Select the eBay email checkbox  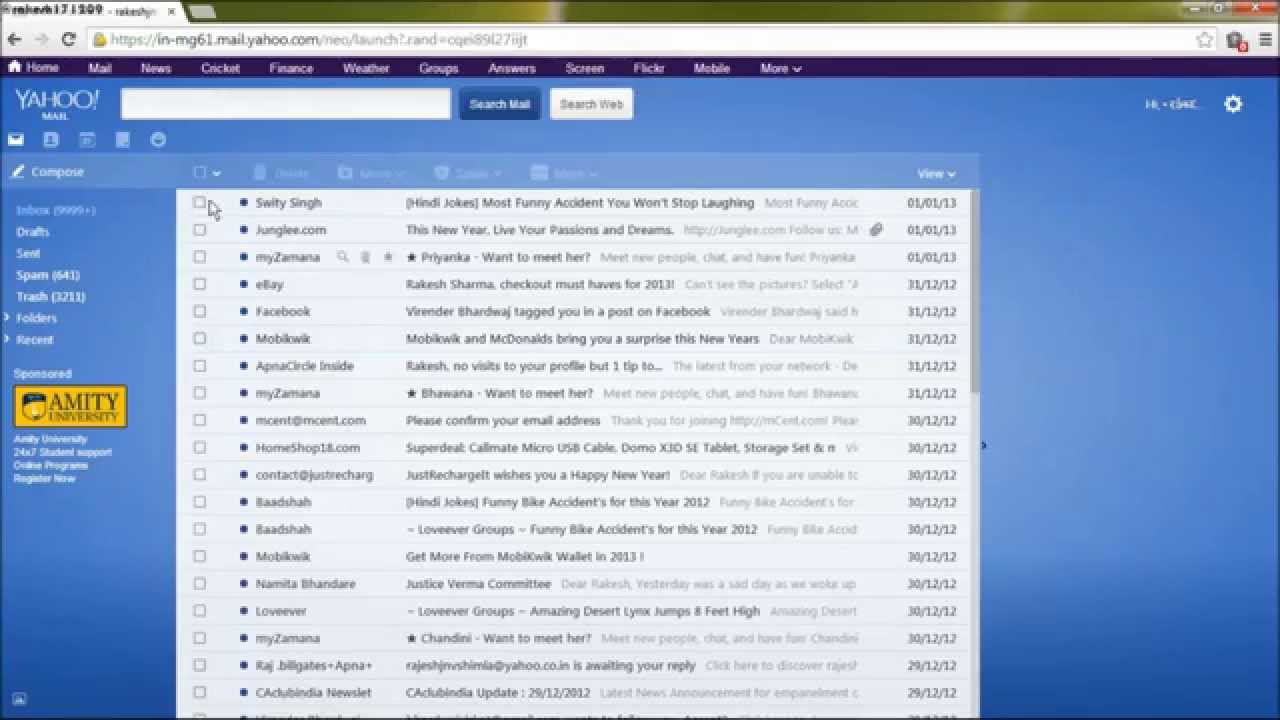click(199, 284)
